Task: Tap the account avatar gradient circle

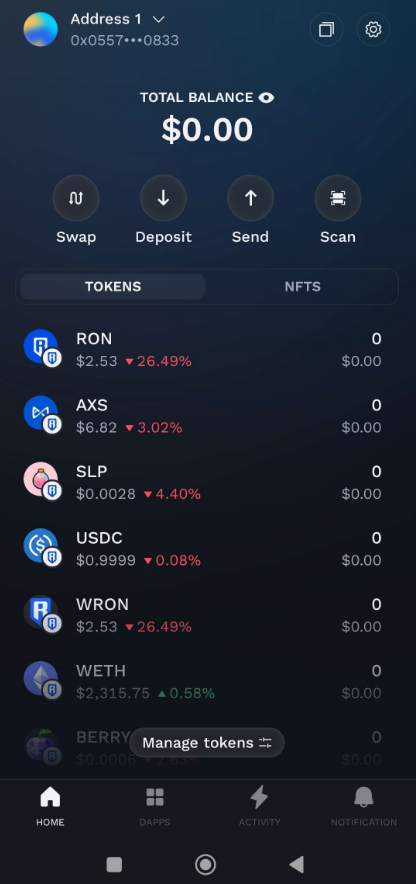Action: [x=41, y=29]
